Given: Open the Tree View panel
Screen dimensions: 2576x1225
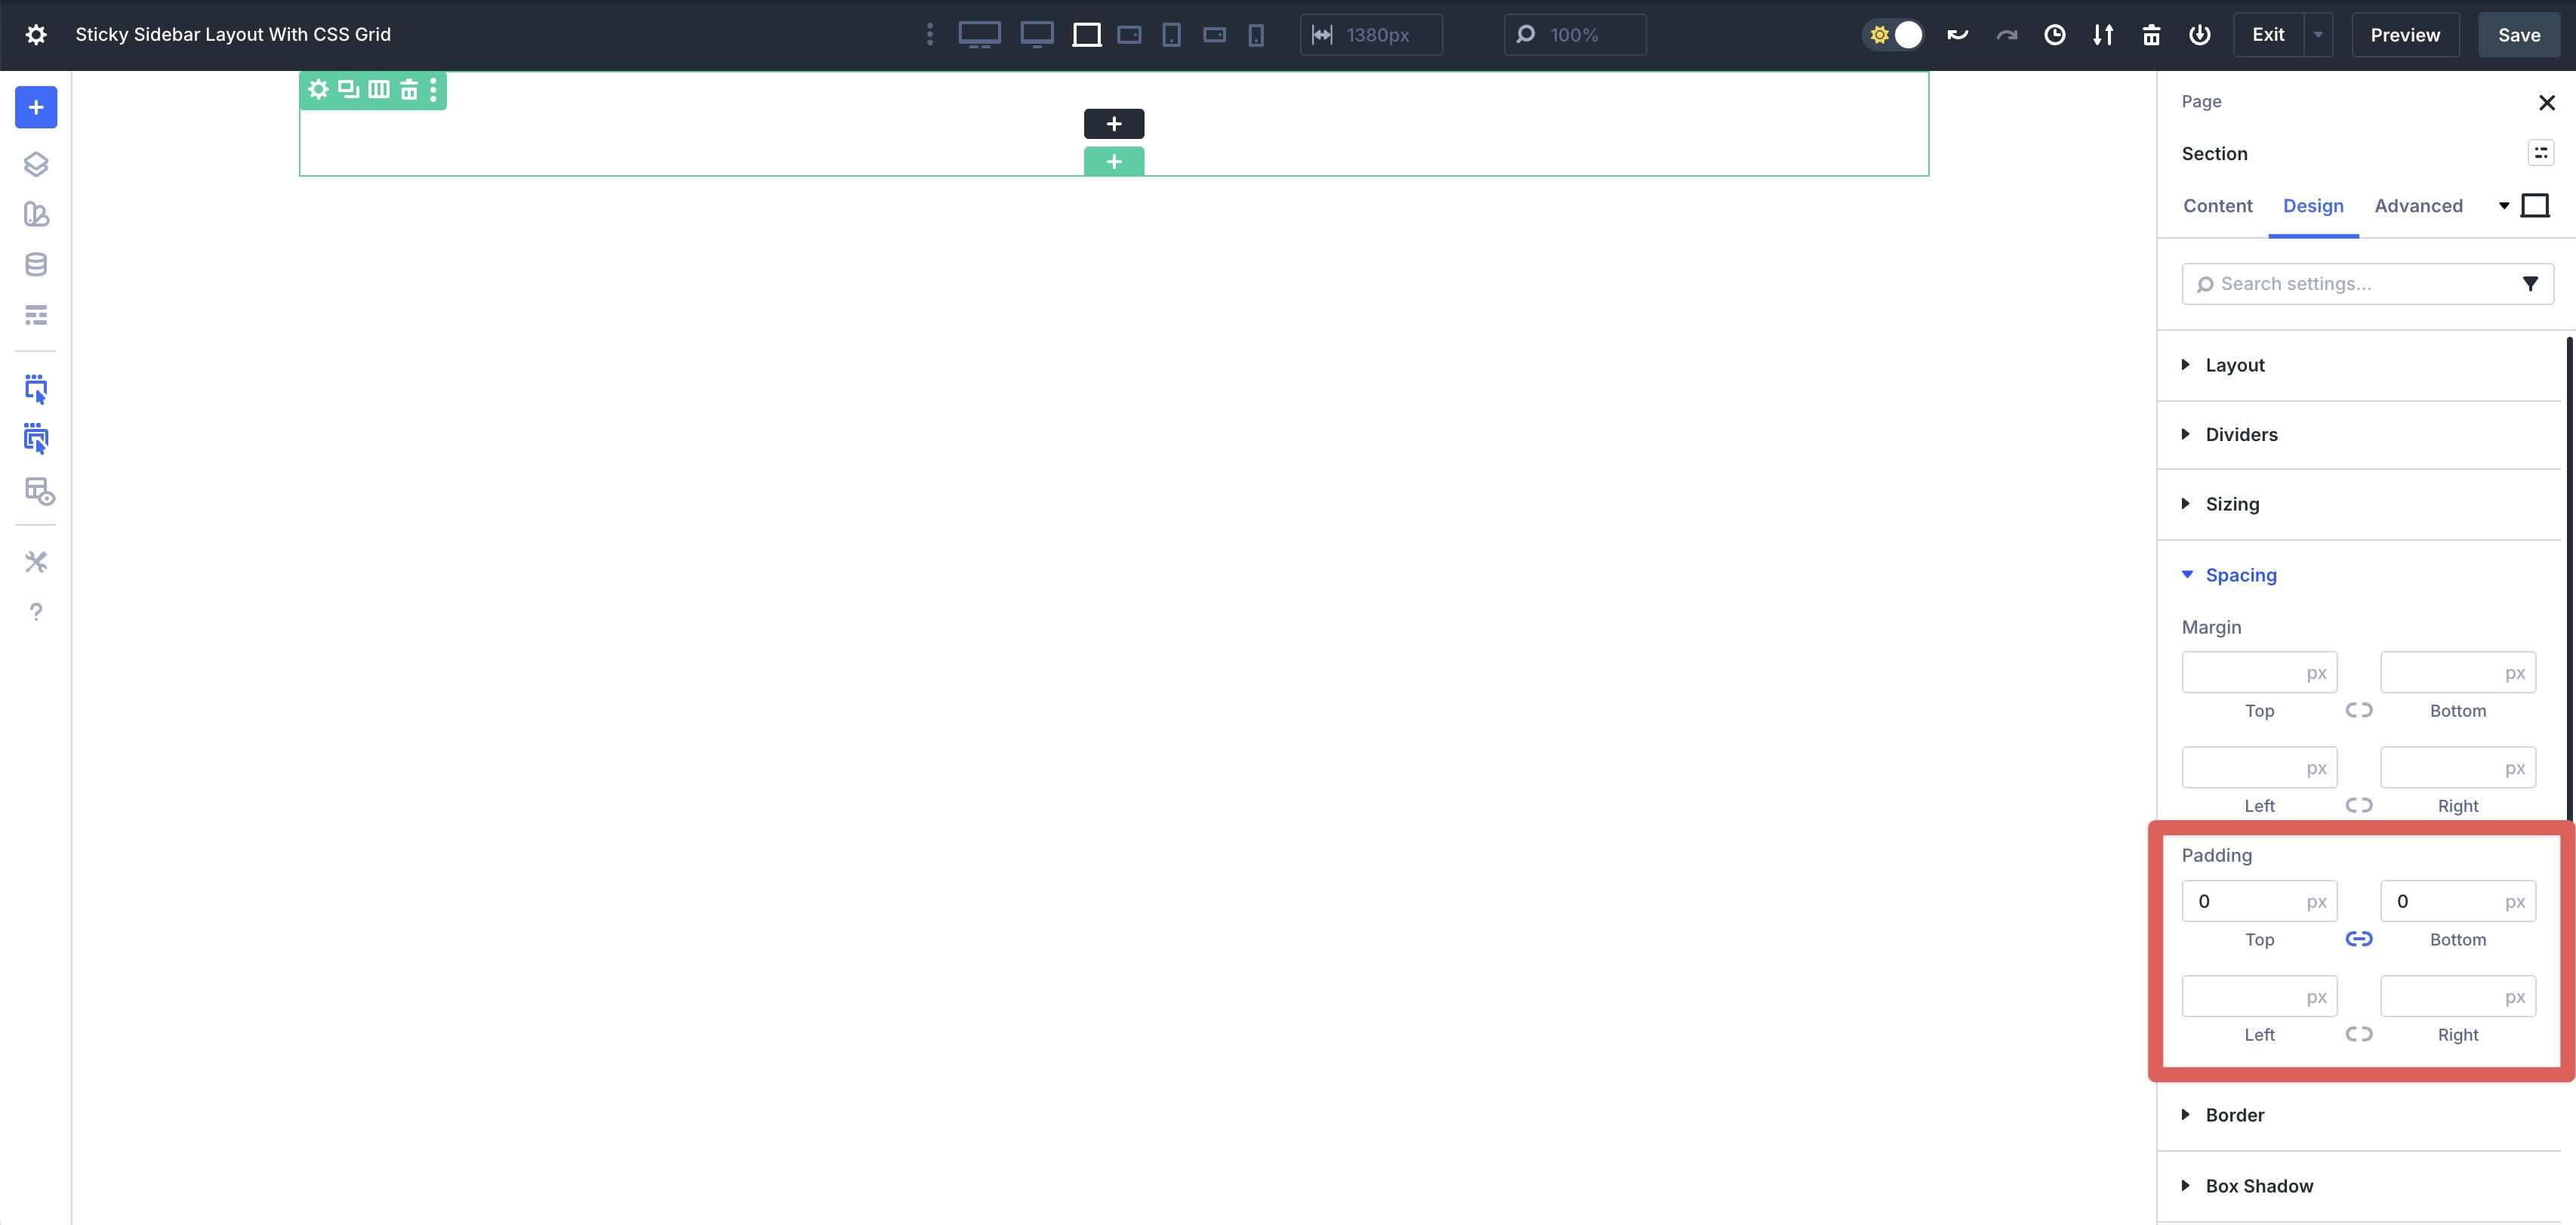Looking at the screenshot, I should [x=36, y=164].
